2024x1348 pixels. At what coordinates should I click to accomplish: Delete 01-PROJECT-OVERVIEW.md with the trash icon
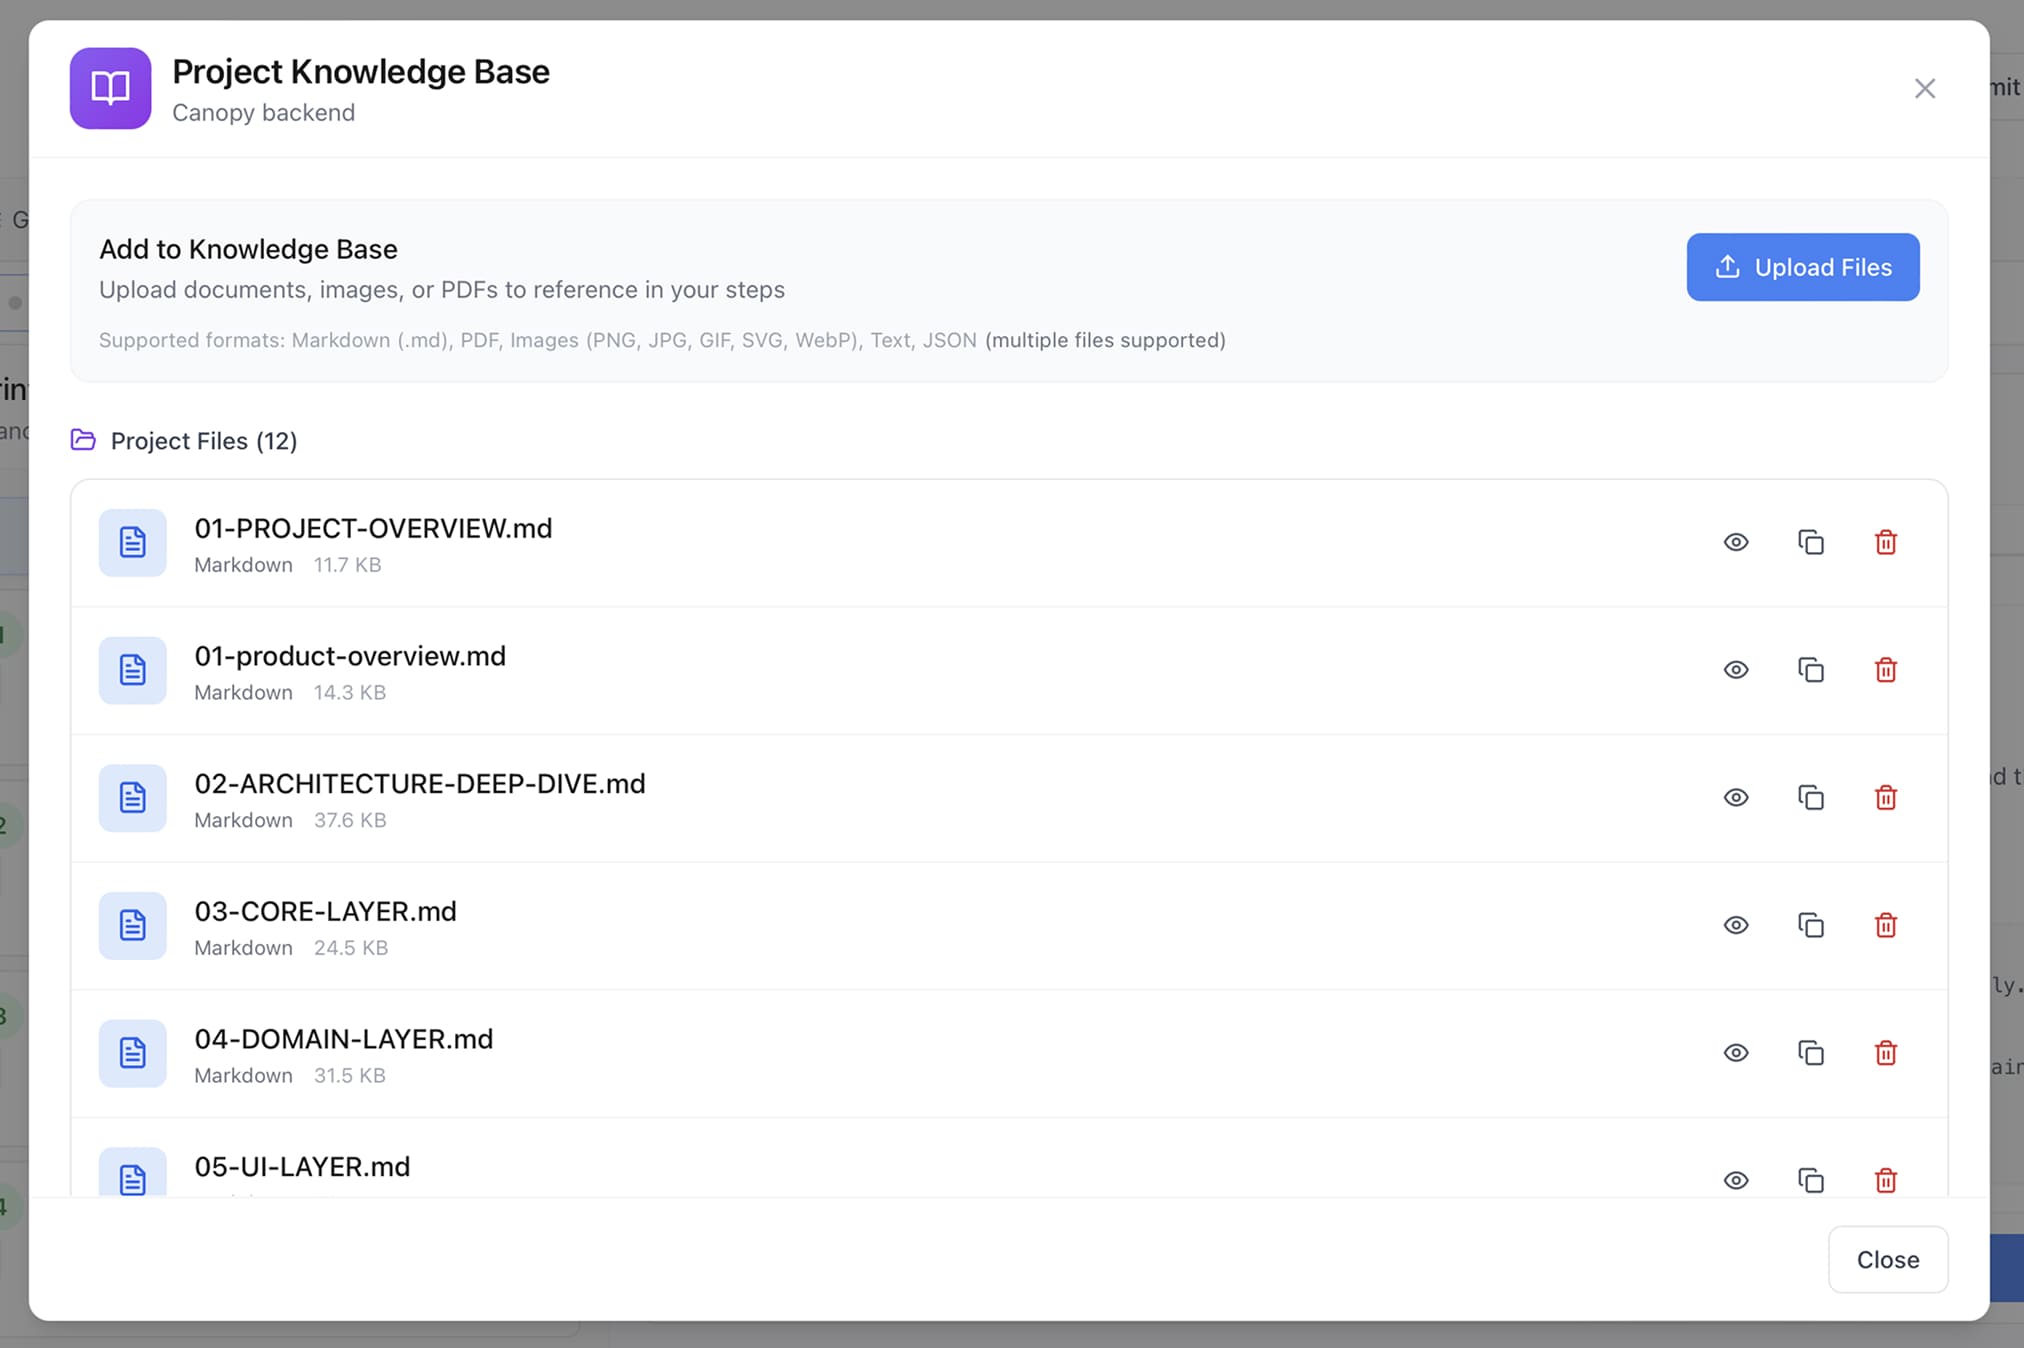[1886, 542]
